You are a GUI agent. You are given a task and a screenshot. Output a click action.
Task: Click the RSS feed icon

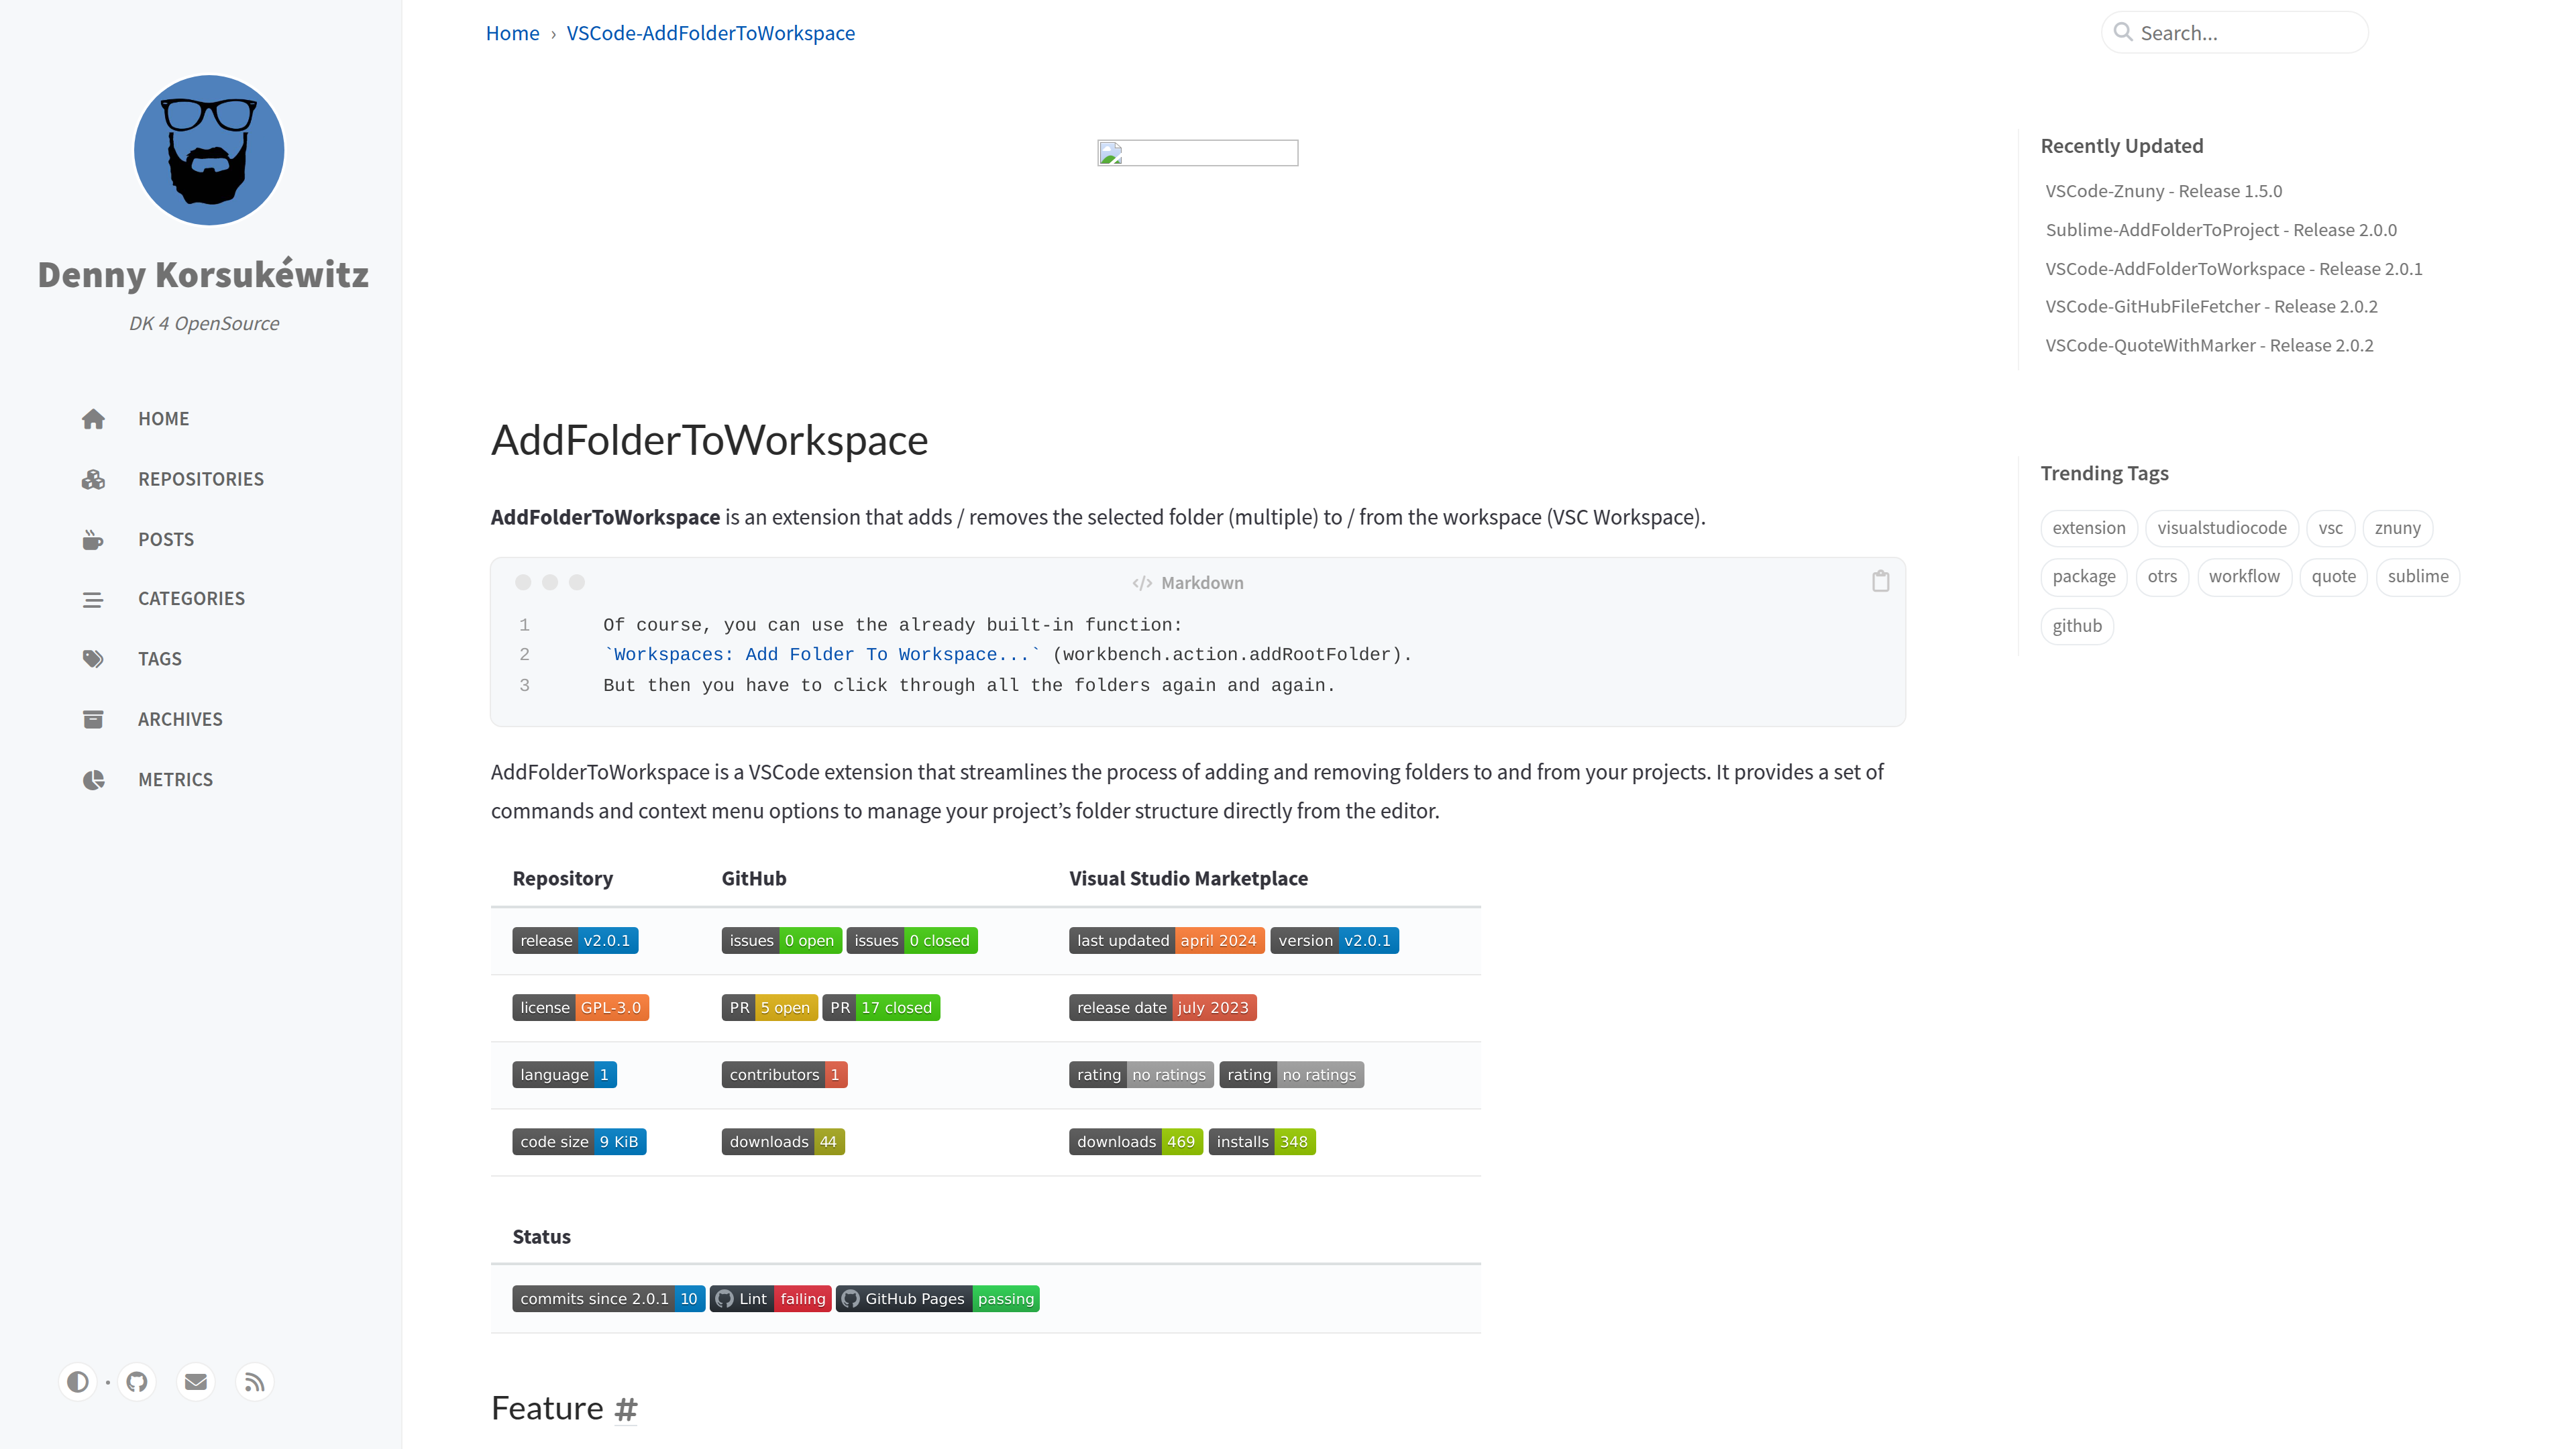click(255, 1381)
